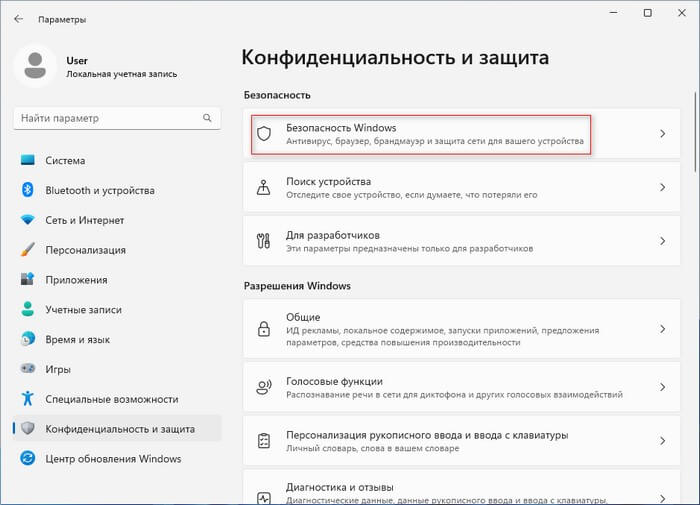Select Центр обновления Windows label

click(x=113, y=459)
